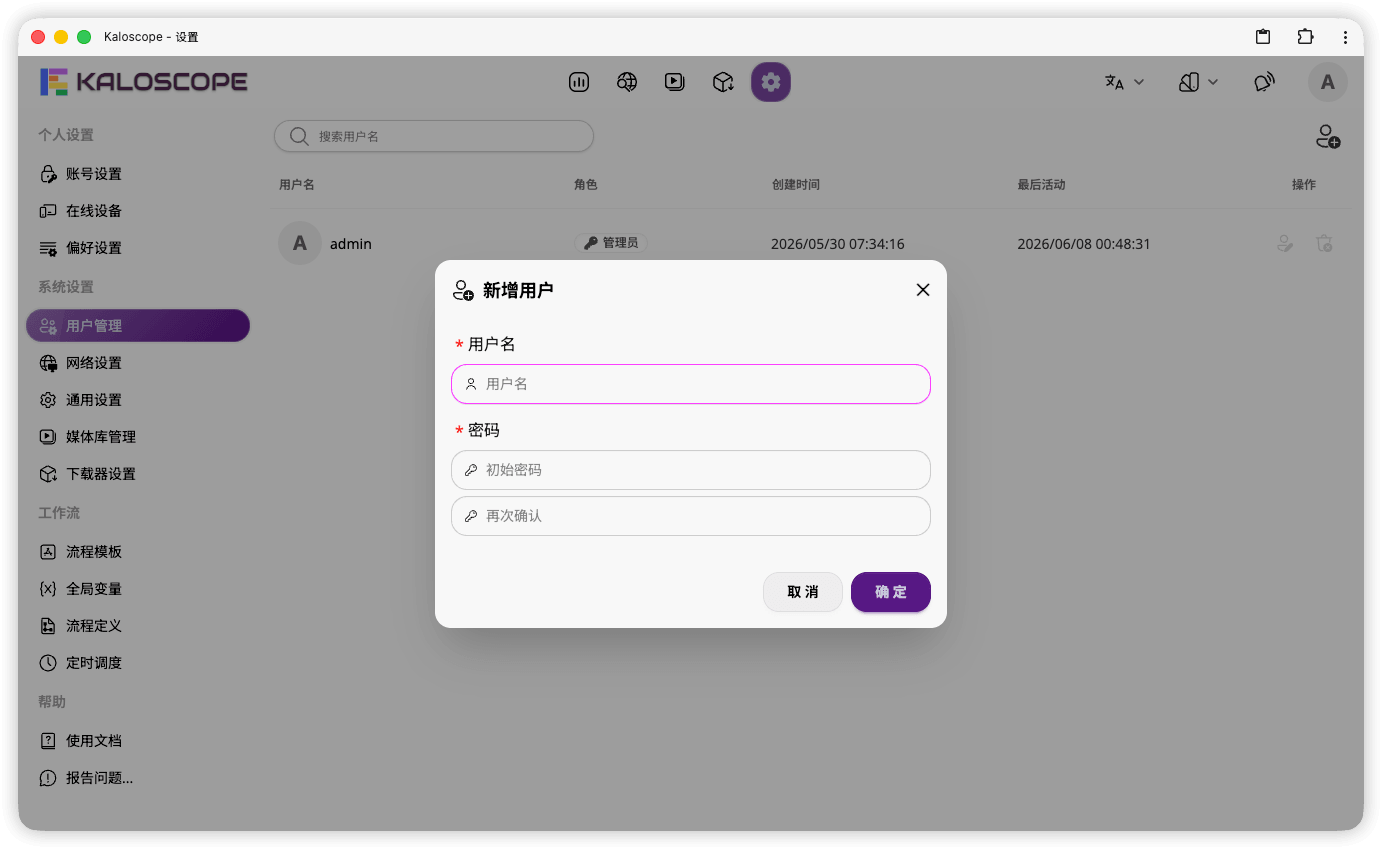Expand the theme selector dropdown
This screenshot has width=1382, height=849.
point(1198,82)
